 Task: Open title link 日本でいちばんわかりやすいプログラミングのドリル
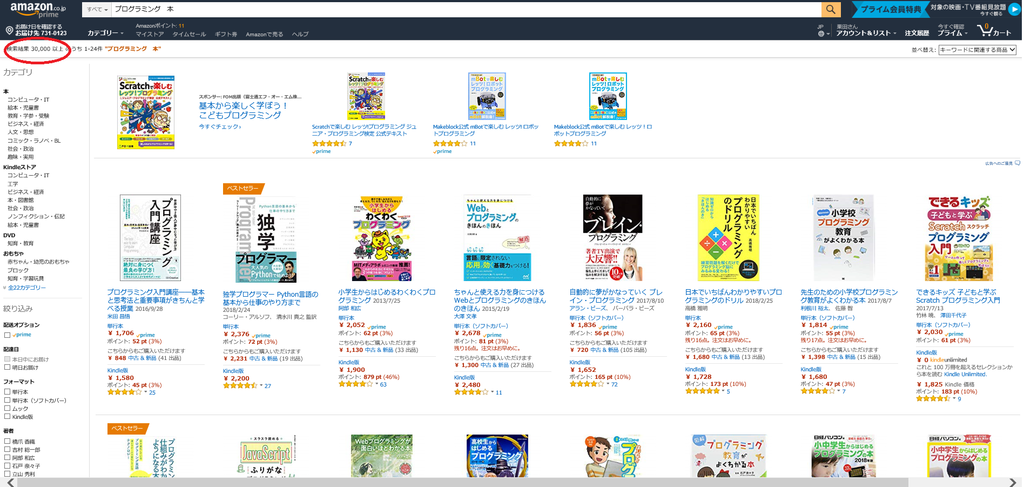[x=733, y=295]
